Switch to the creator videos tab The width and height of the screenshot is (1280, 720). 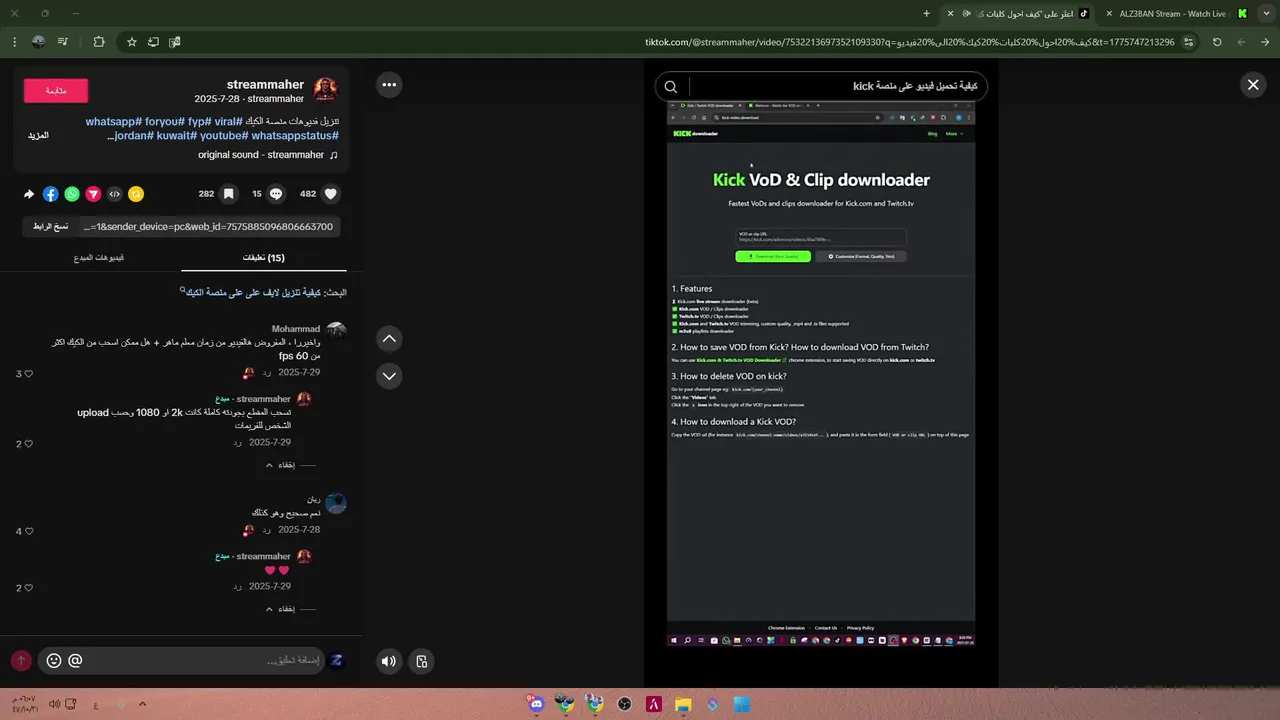99,258
